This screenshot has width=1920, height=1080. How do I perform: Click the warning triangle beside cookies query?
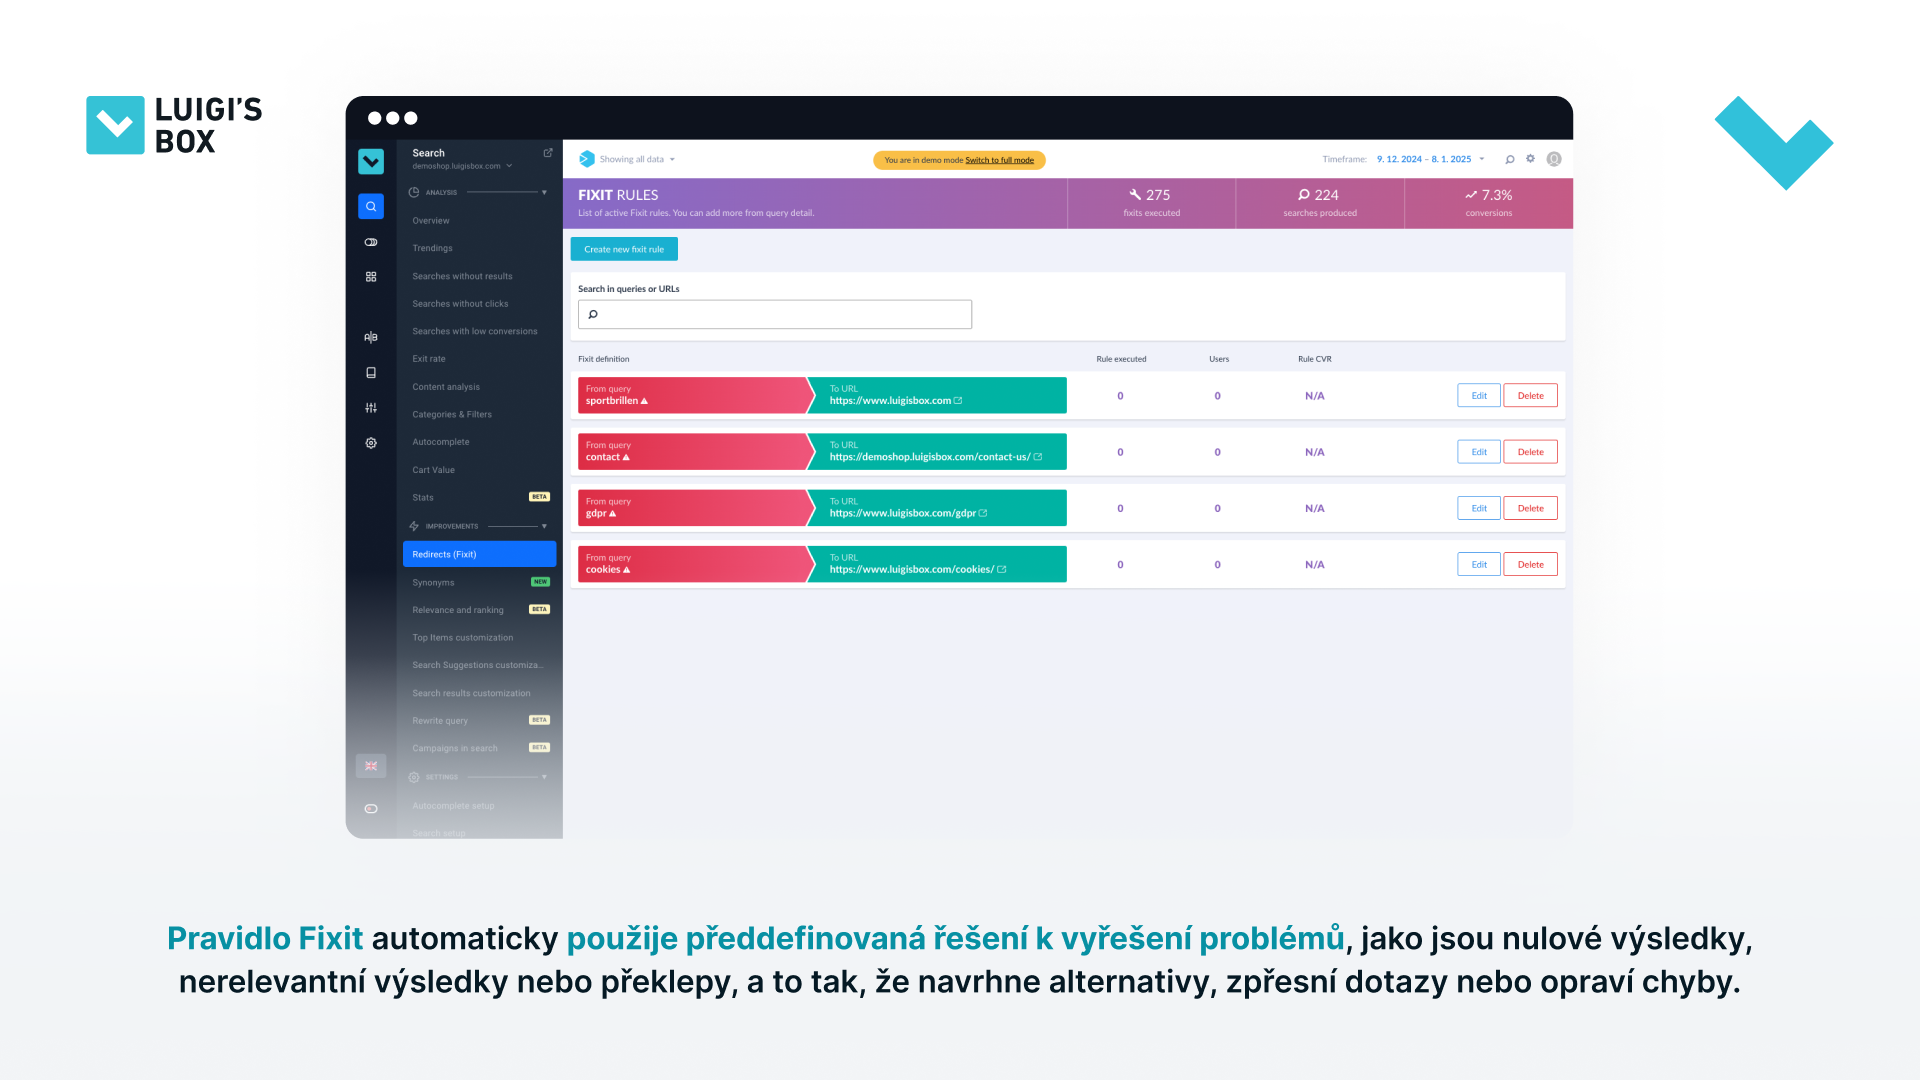click(627, 570)
